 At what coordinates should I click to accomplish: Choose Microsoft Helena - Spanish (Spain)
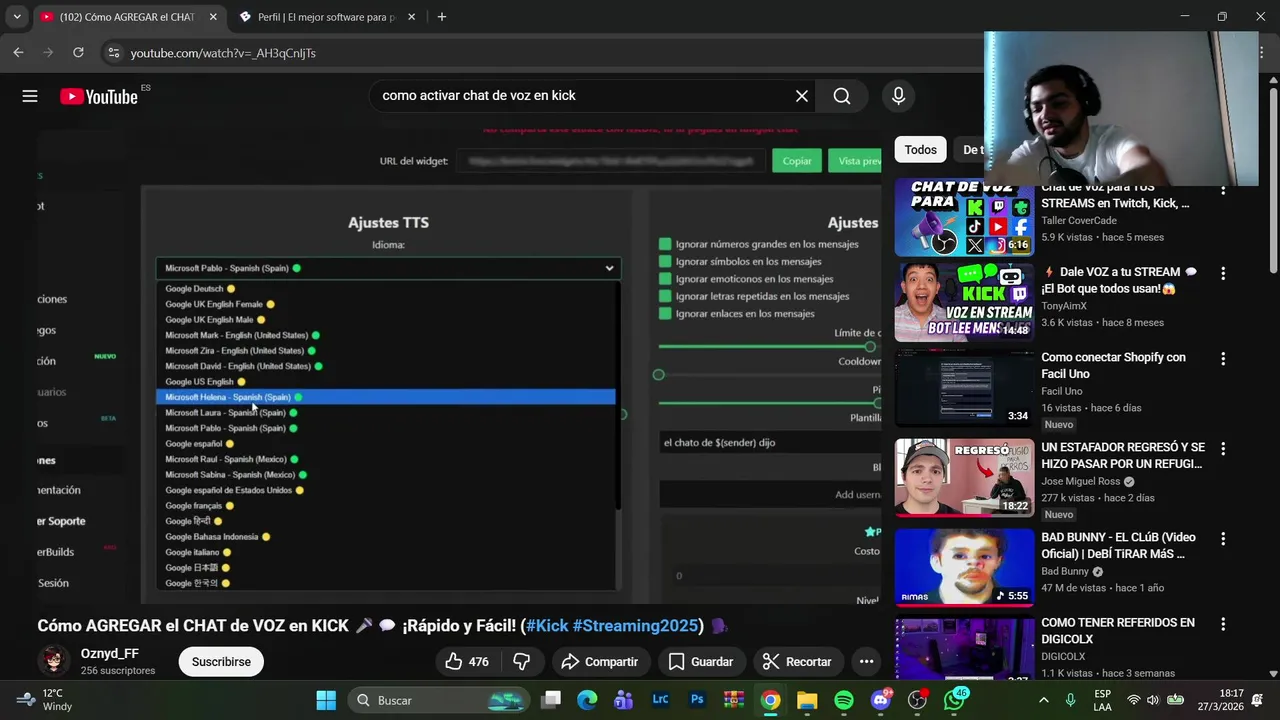click(x=385, y=397)
